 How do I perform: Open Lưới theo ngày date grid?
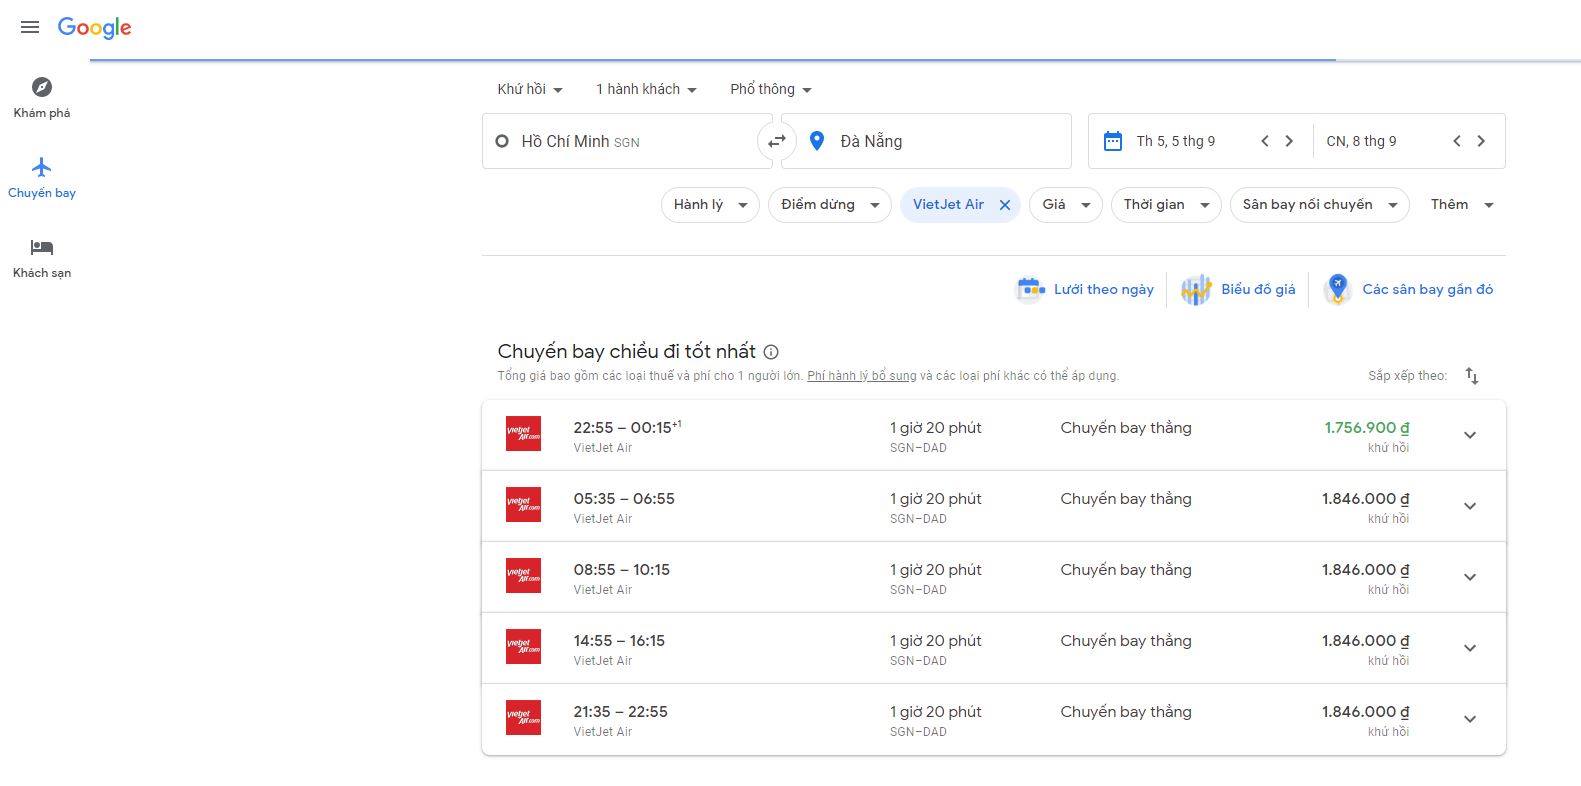pos(1086,289)
